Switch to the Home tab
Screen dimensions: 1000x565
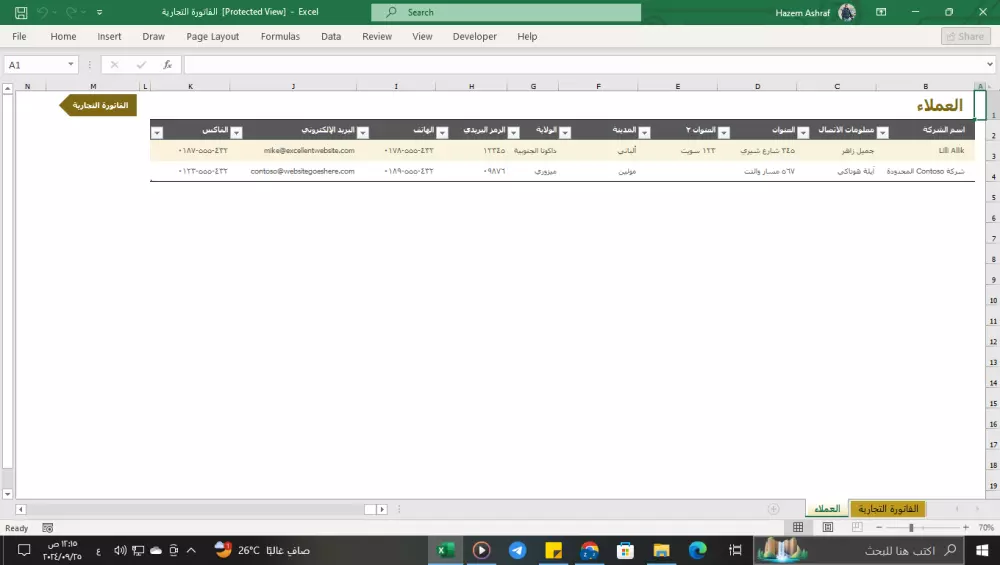pyautogui.click(x=63, y=36)
